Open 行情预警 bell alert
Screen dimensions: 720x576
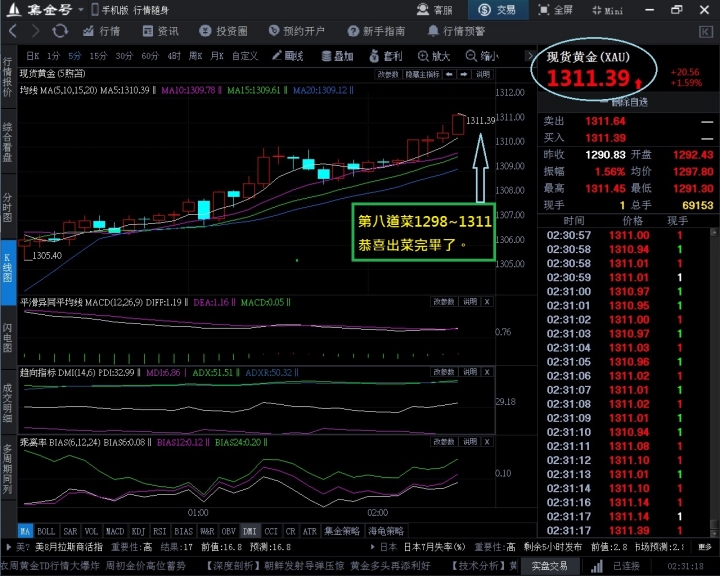click(x=456, y=31)
